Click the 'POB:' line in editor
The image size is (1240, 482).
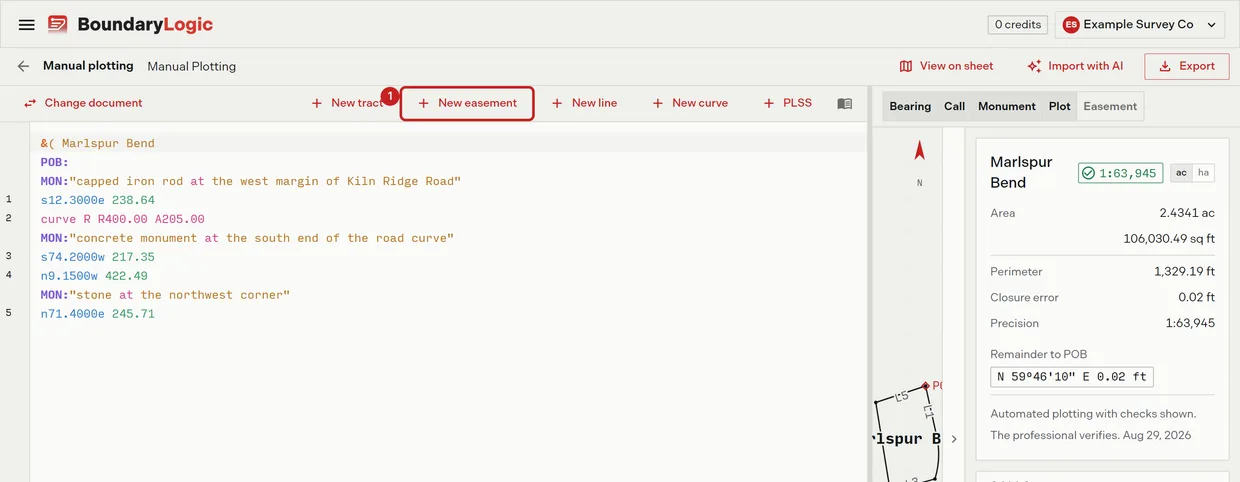pos(55,162)
